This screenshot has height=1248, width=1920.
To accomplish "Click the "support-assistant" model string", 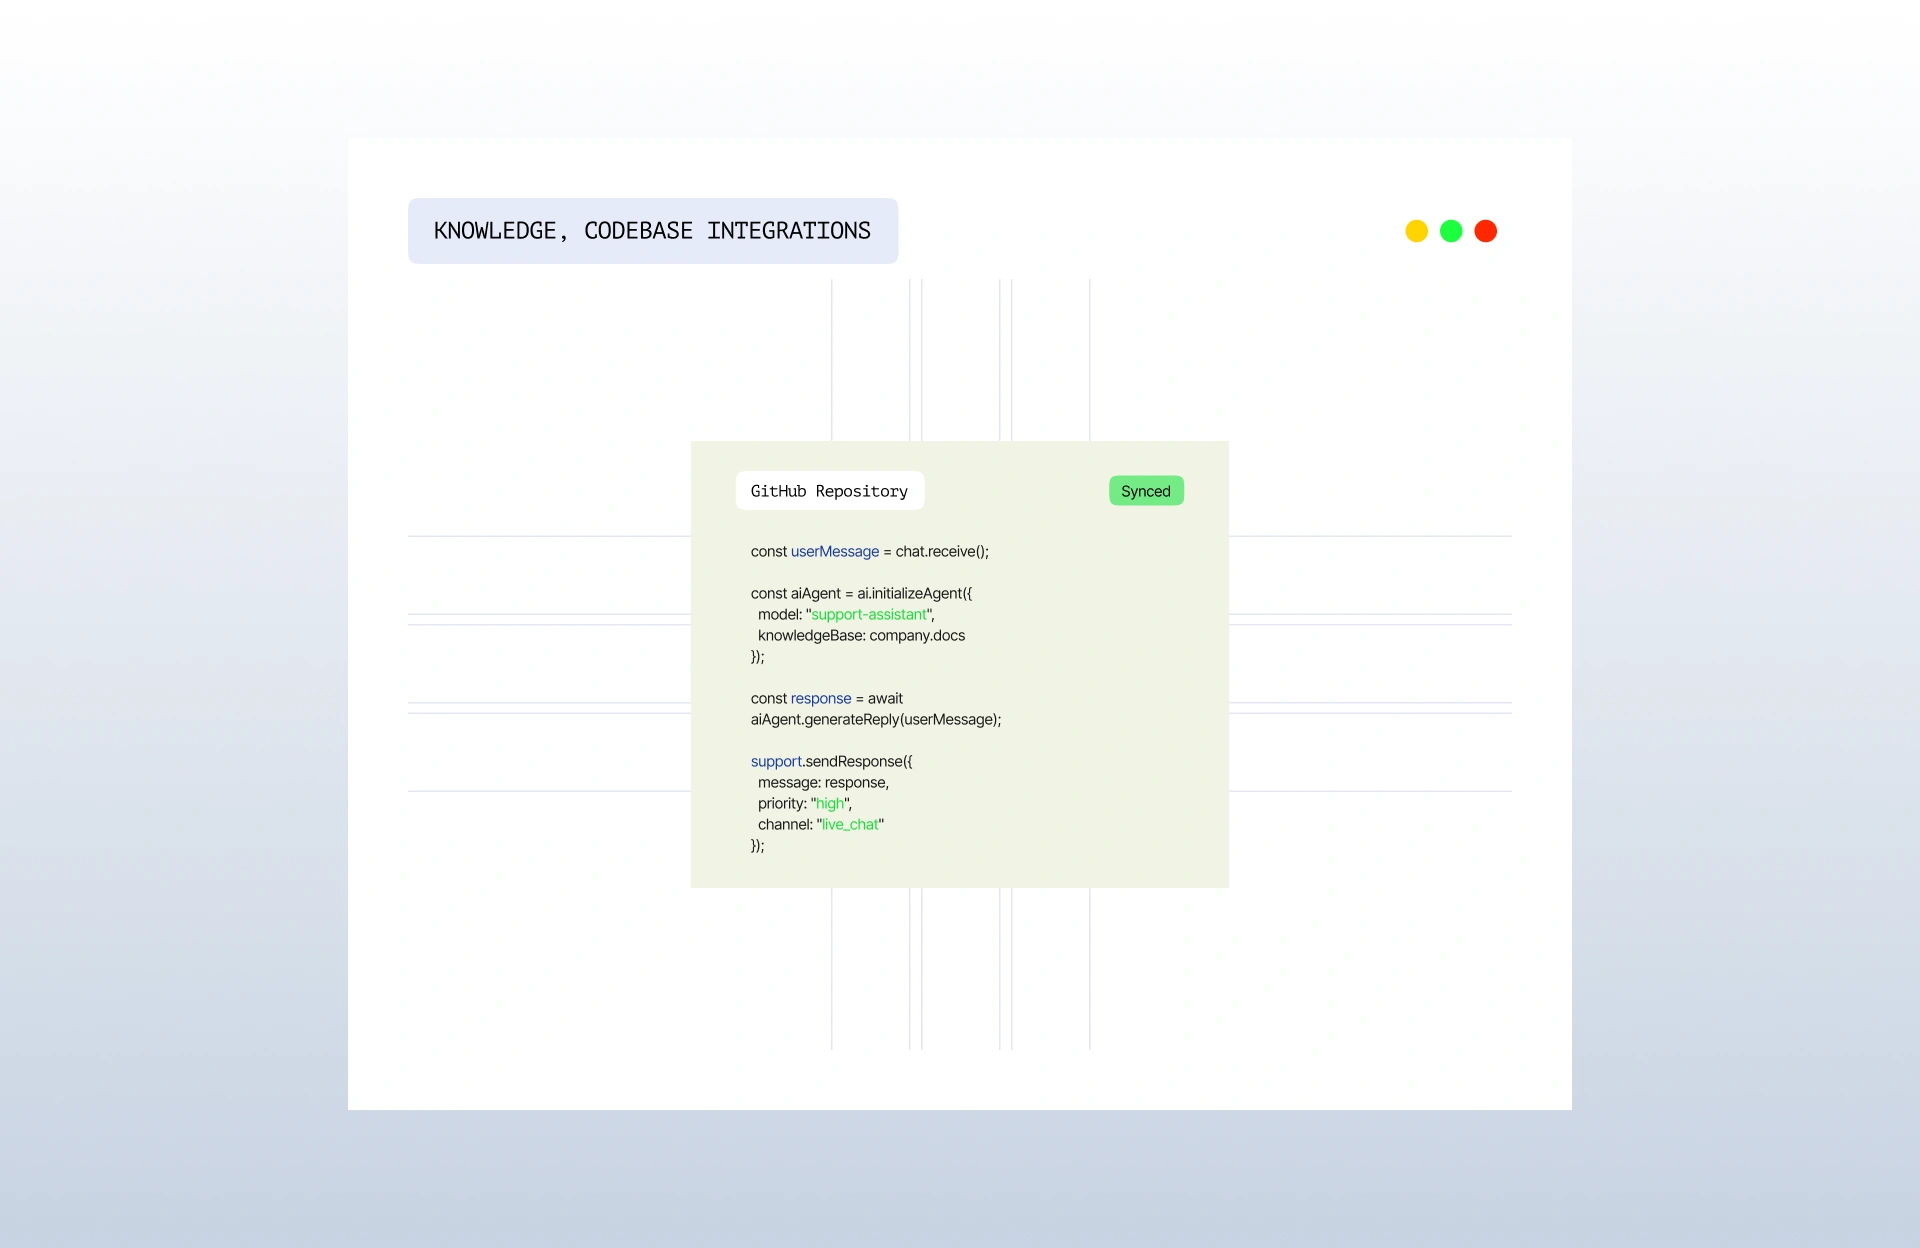I will pyautogui.click(x=869, y=614).
